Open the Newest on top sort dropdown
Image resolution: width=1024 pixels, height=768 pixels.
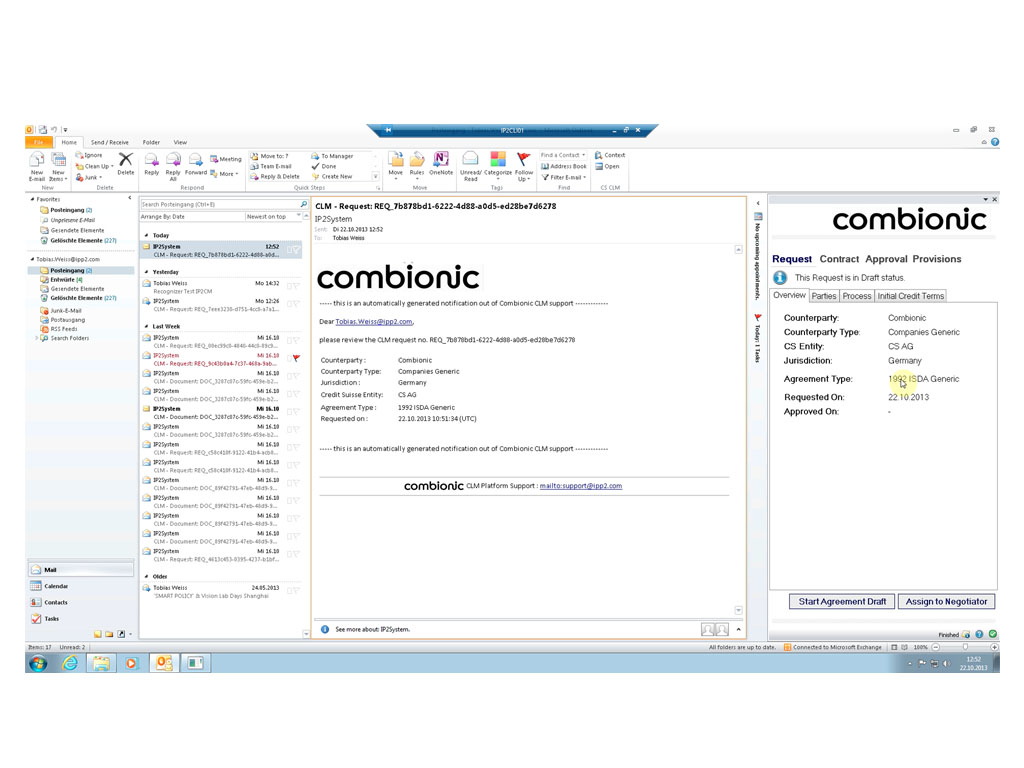(x=271, y=216)
